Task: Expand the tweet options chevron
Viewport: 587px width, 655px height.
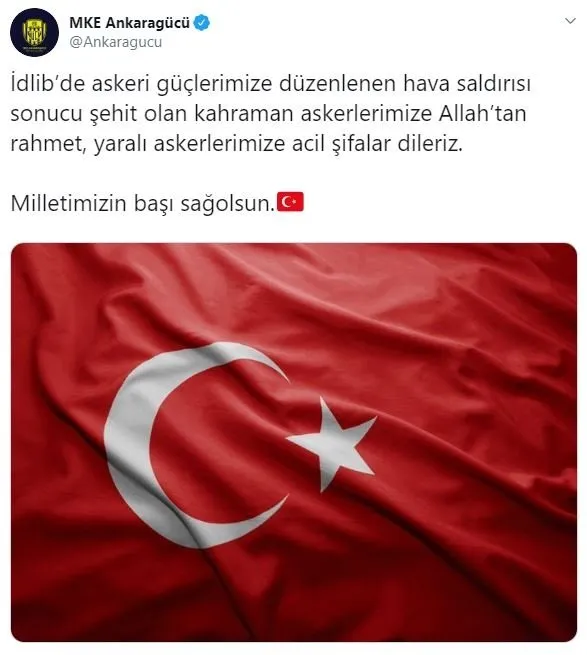Action: click(x=570, y=21)
